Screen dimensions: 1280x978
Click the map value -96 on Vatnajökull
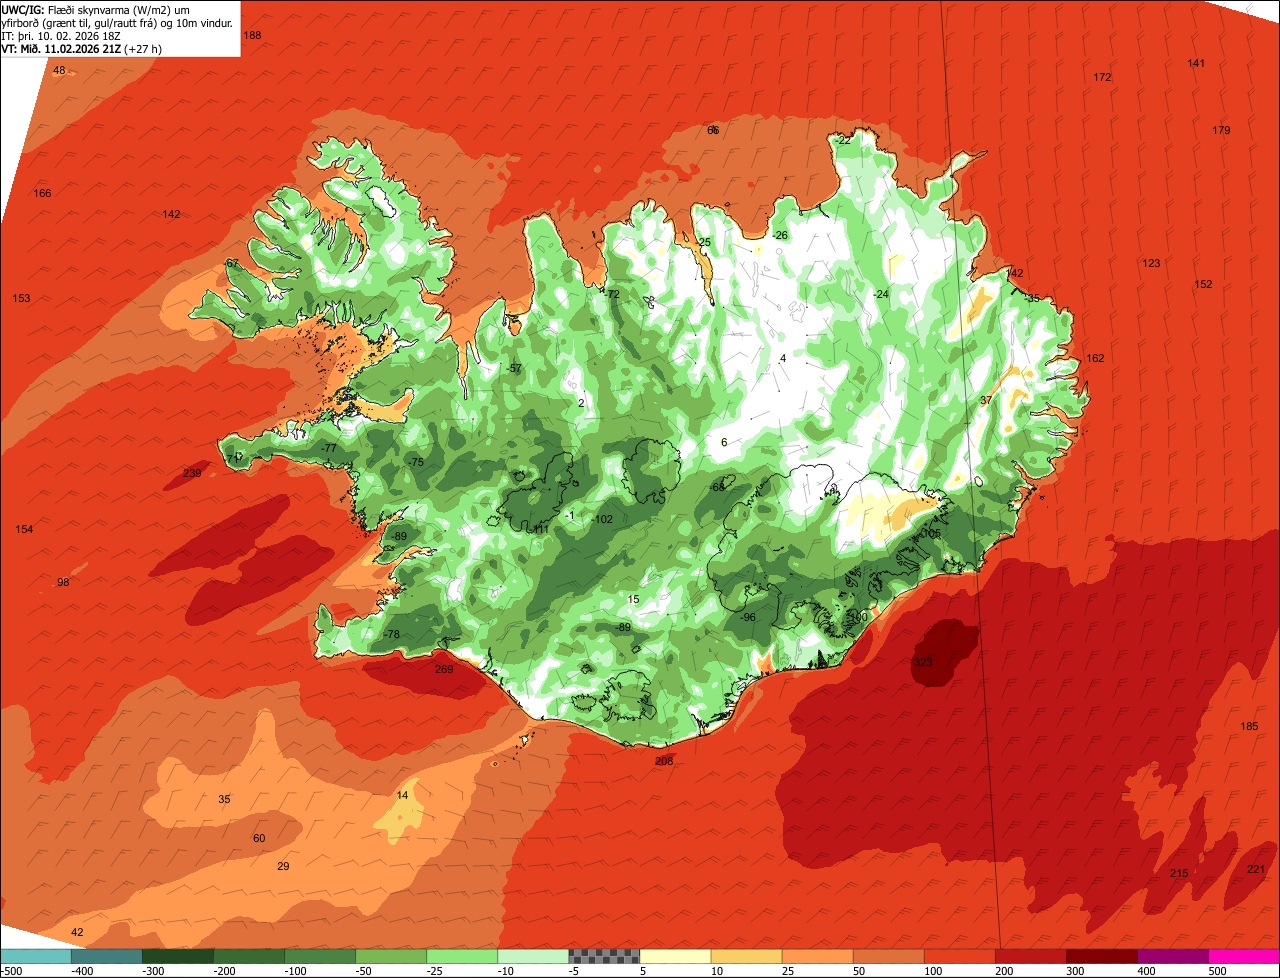click(x=747, y=617)
